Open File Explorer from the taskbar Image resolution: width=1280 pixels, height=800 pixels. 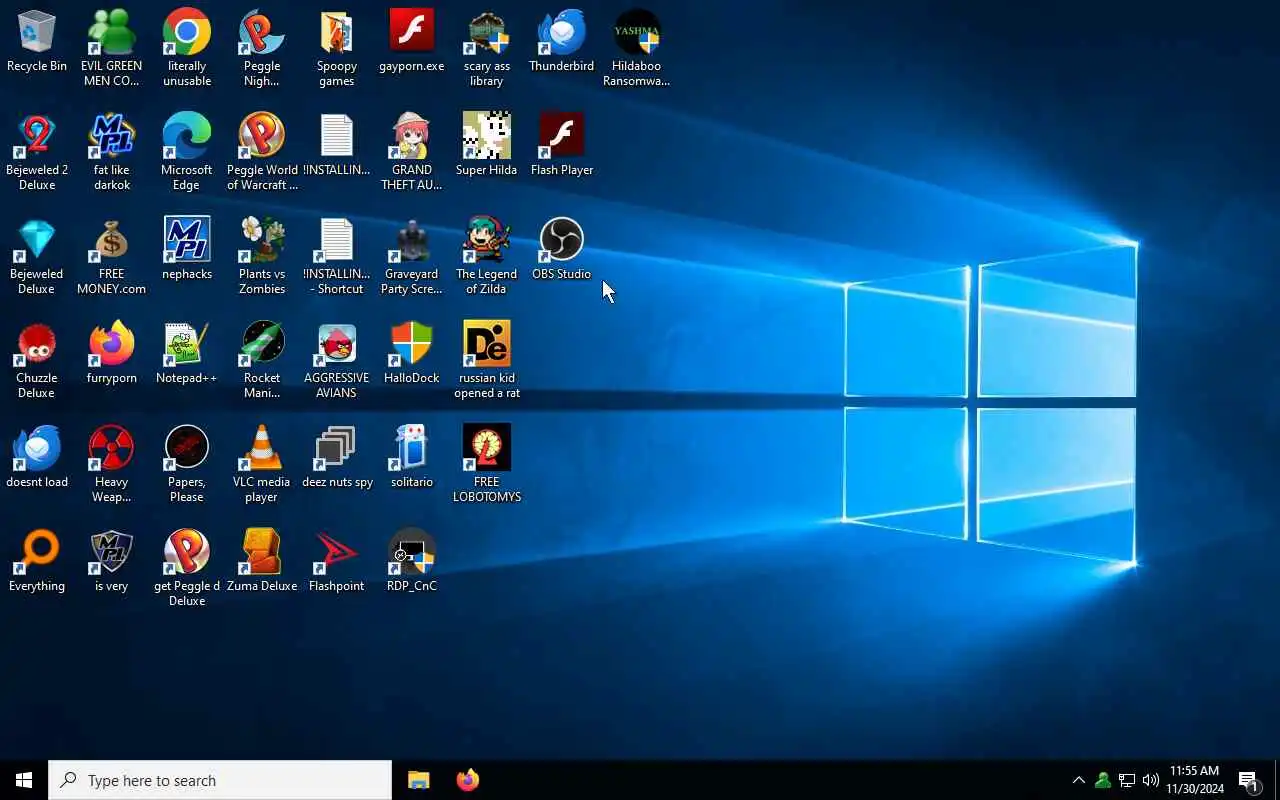(x=419, y=780)
